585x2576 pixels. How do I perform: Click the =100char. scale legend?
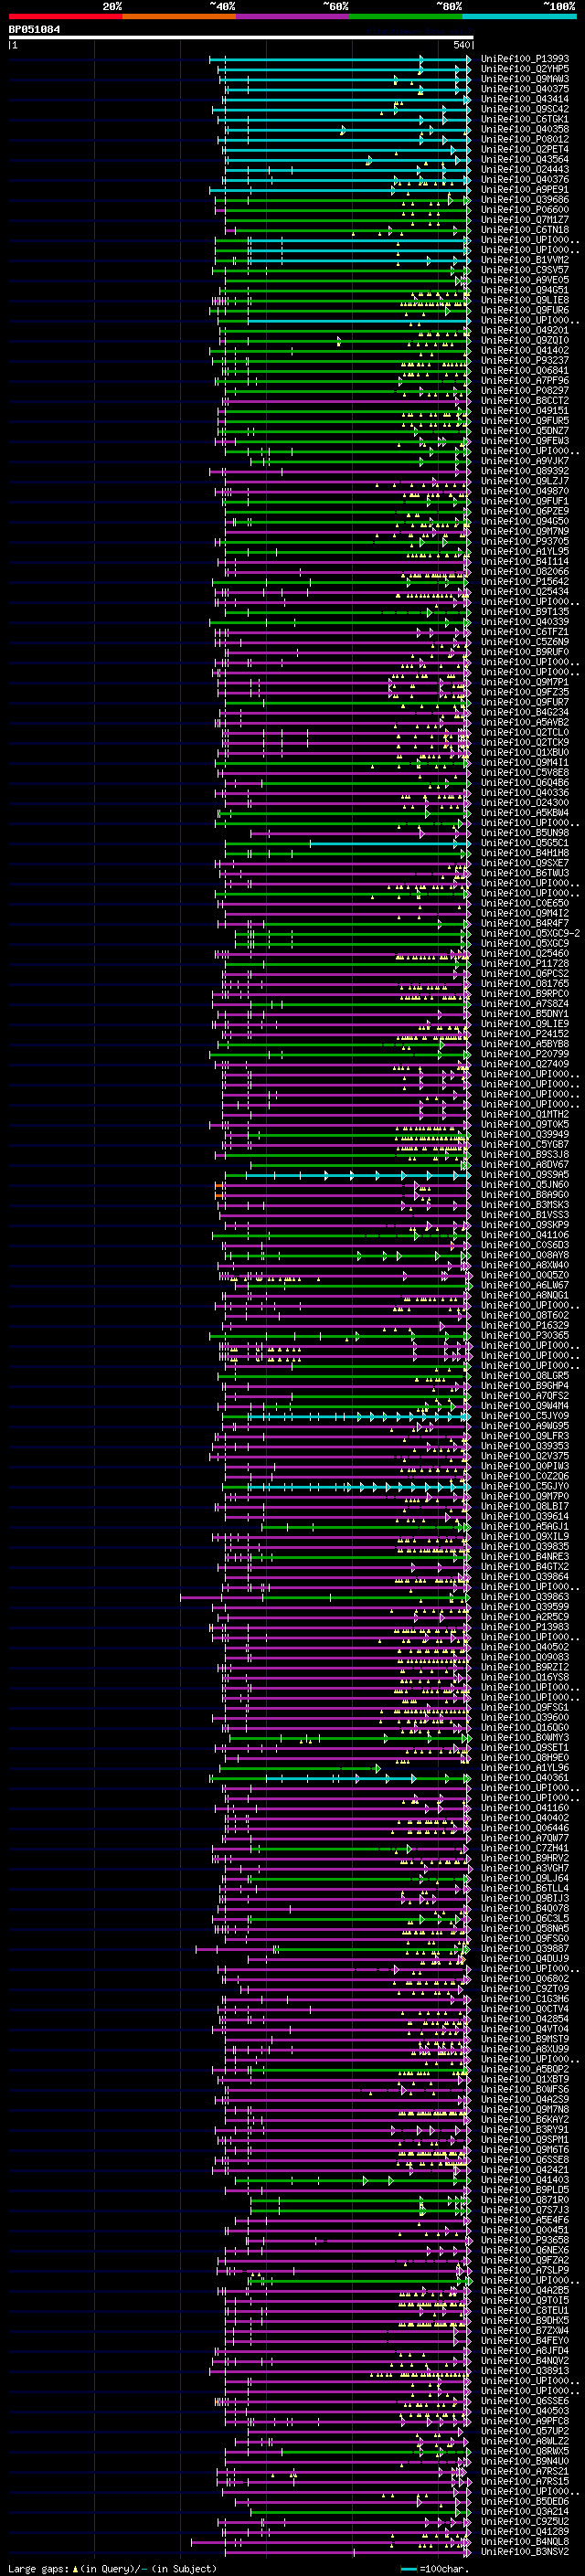coord(435,2569)
